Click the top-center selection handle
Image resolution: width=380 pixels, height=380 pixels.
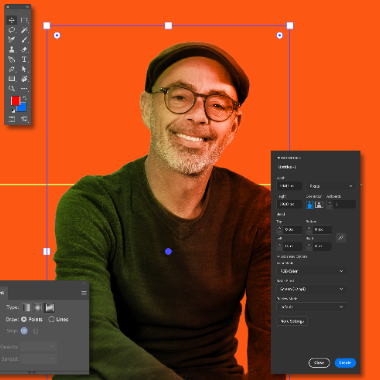[x=168, y=26]
